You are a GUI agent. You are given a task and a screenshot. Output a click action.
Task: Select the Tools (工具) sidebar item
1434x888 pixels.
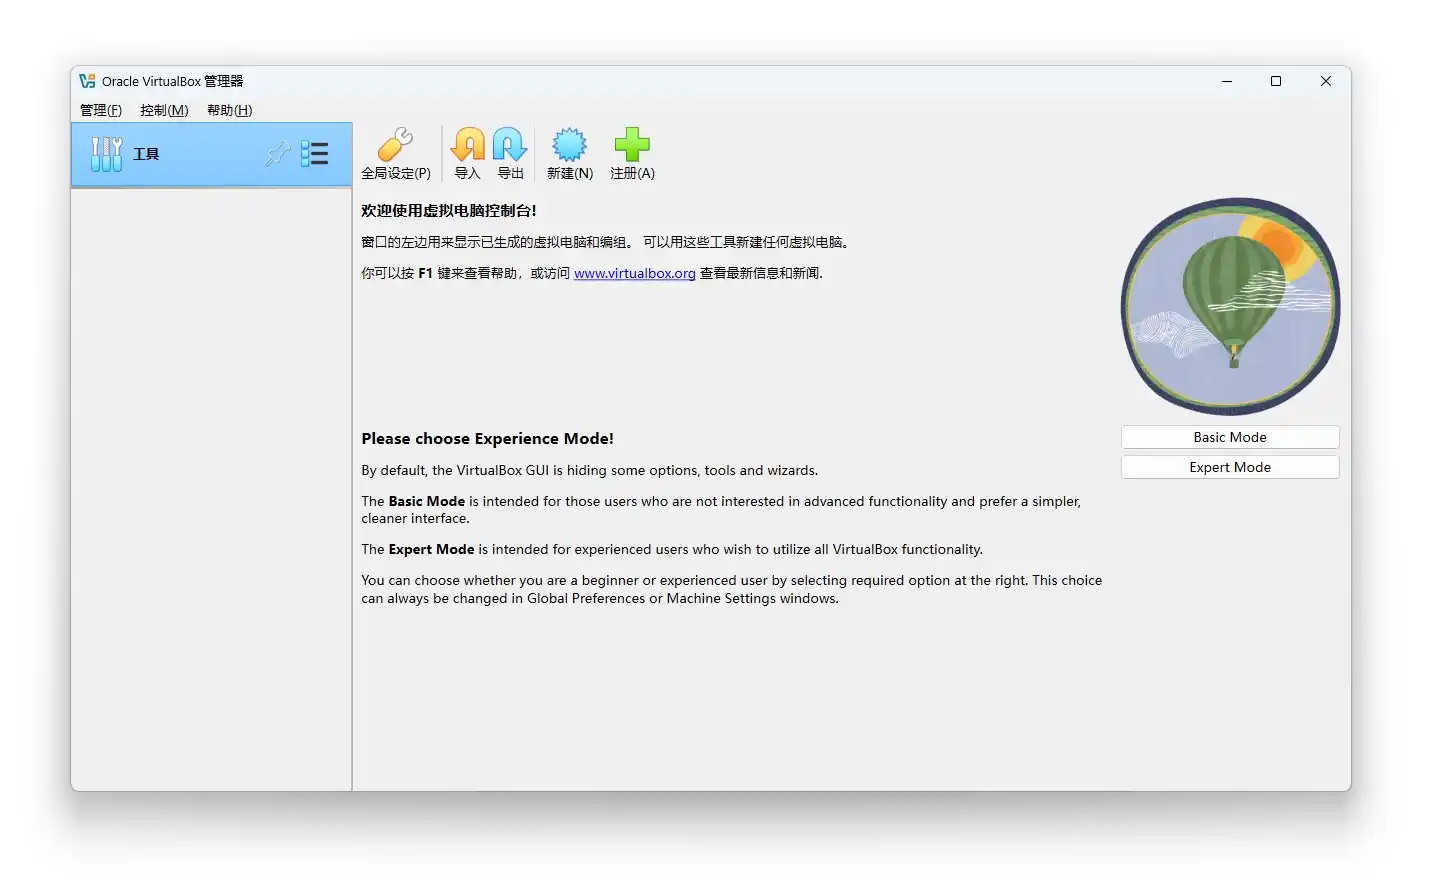point(211,154)
